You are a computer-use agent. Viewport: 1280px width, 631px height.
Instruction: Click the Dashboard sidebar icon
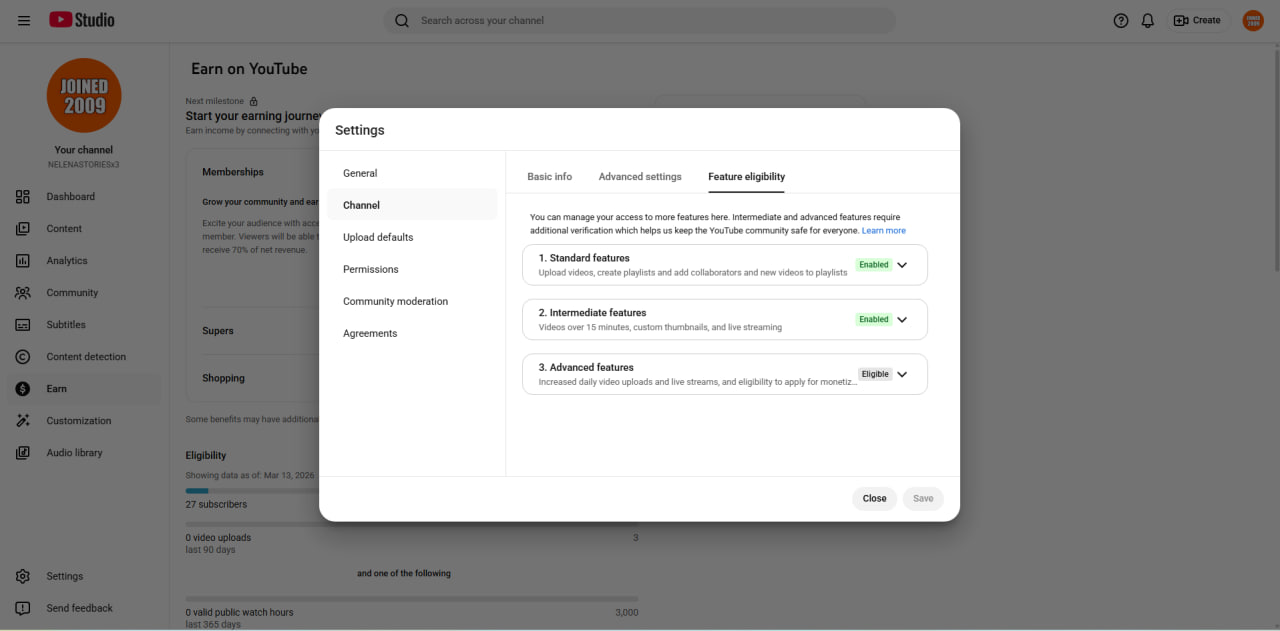tap(23, 197)
